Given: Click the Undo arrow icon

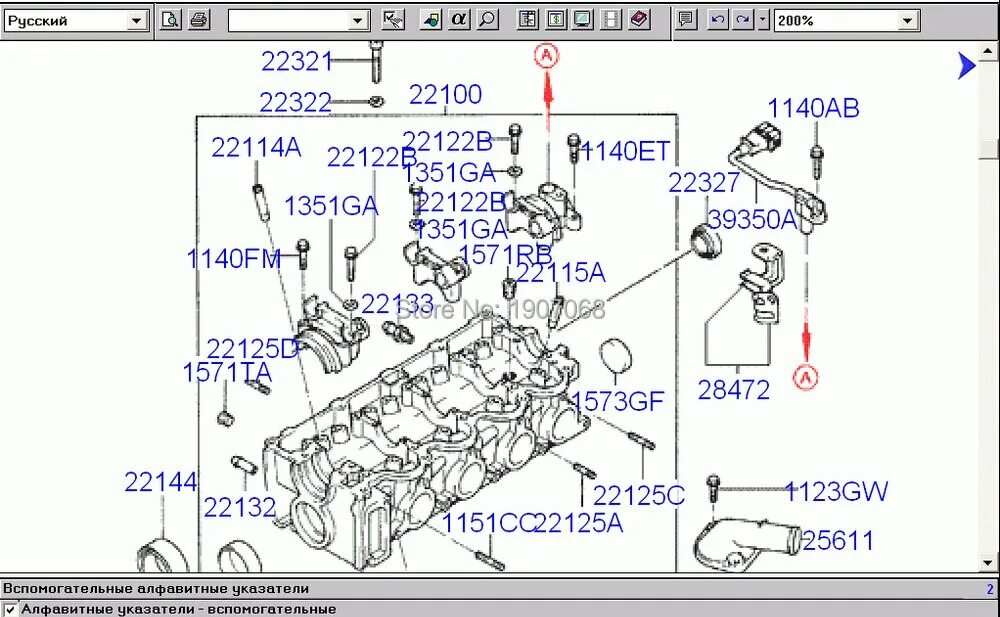Looking at the screenshot, I should [x=717, y=18].
